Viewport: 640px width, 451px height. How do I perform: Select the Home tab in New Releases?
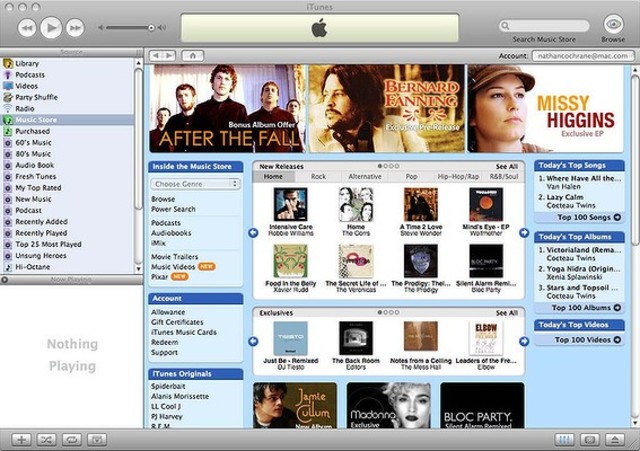(273, 176)
